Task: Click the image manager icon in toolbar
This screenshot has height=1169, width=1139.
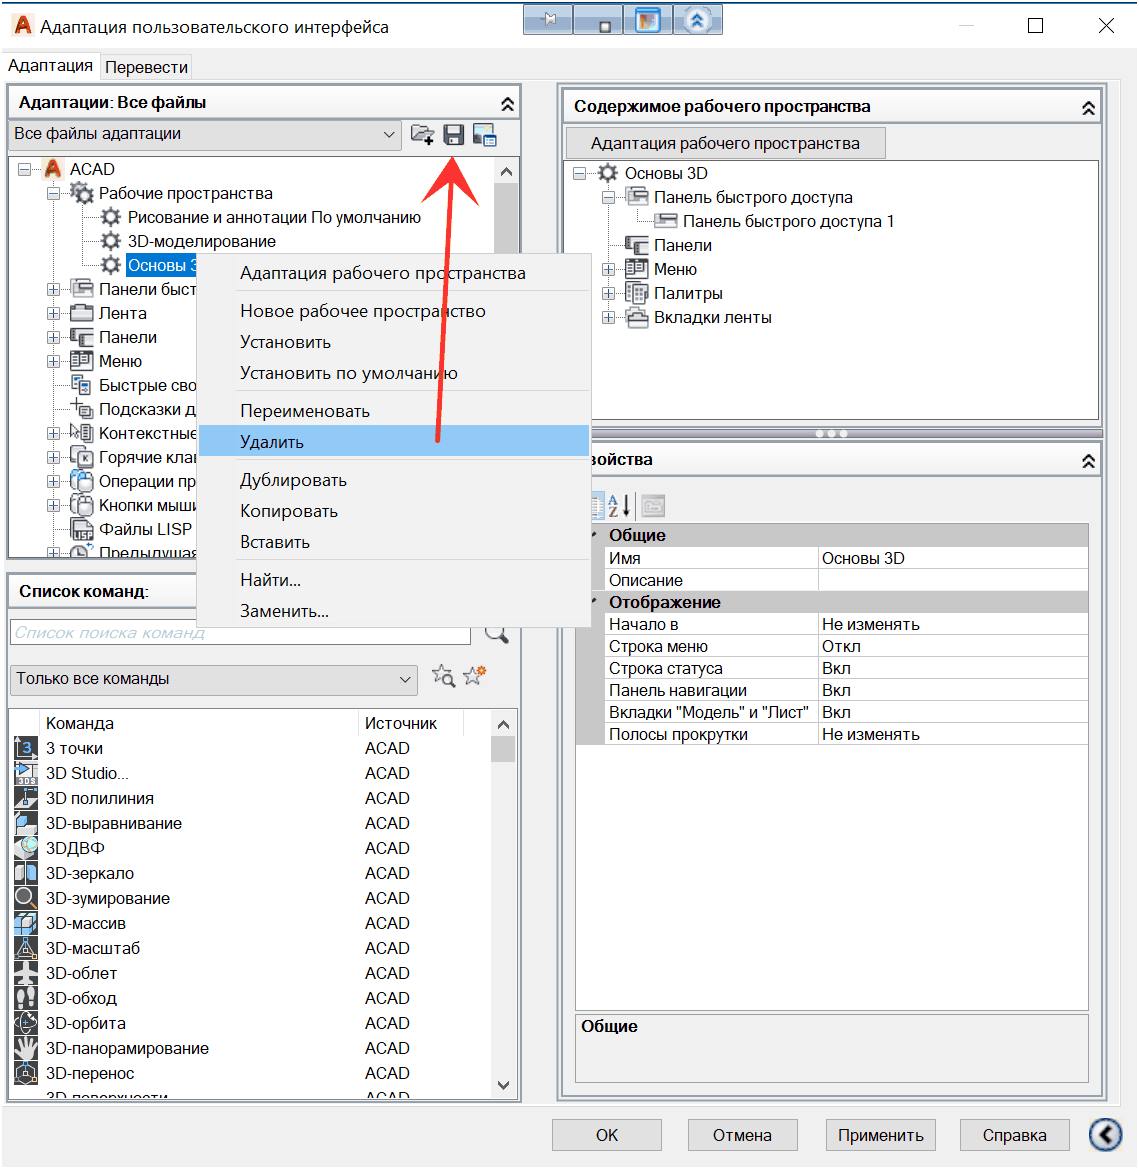Action: point(485,135)
